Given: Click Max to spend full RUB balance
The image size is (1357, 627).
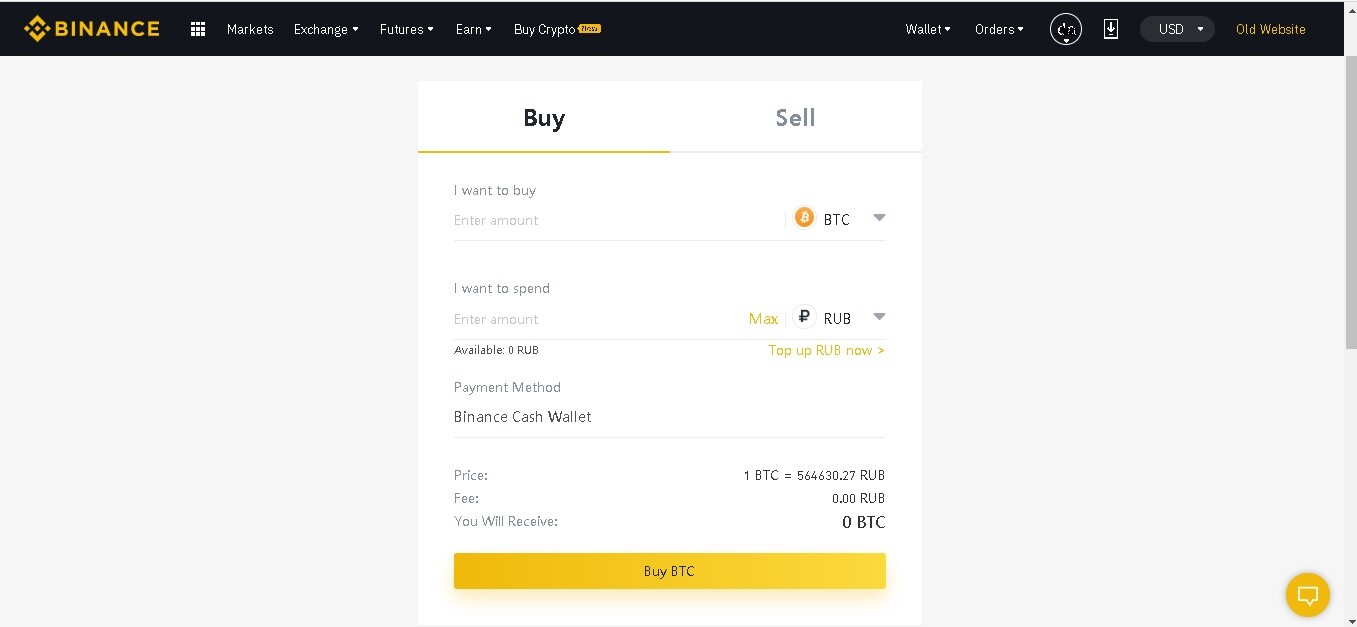Looking at the screenshot, I should pyautogui.click(x=763, y=318).
